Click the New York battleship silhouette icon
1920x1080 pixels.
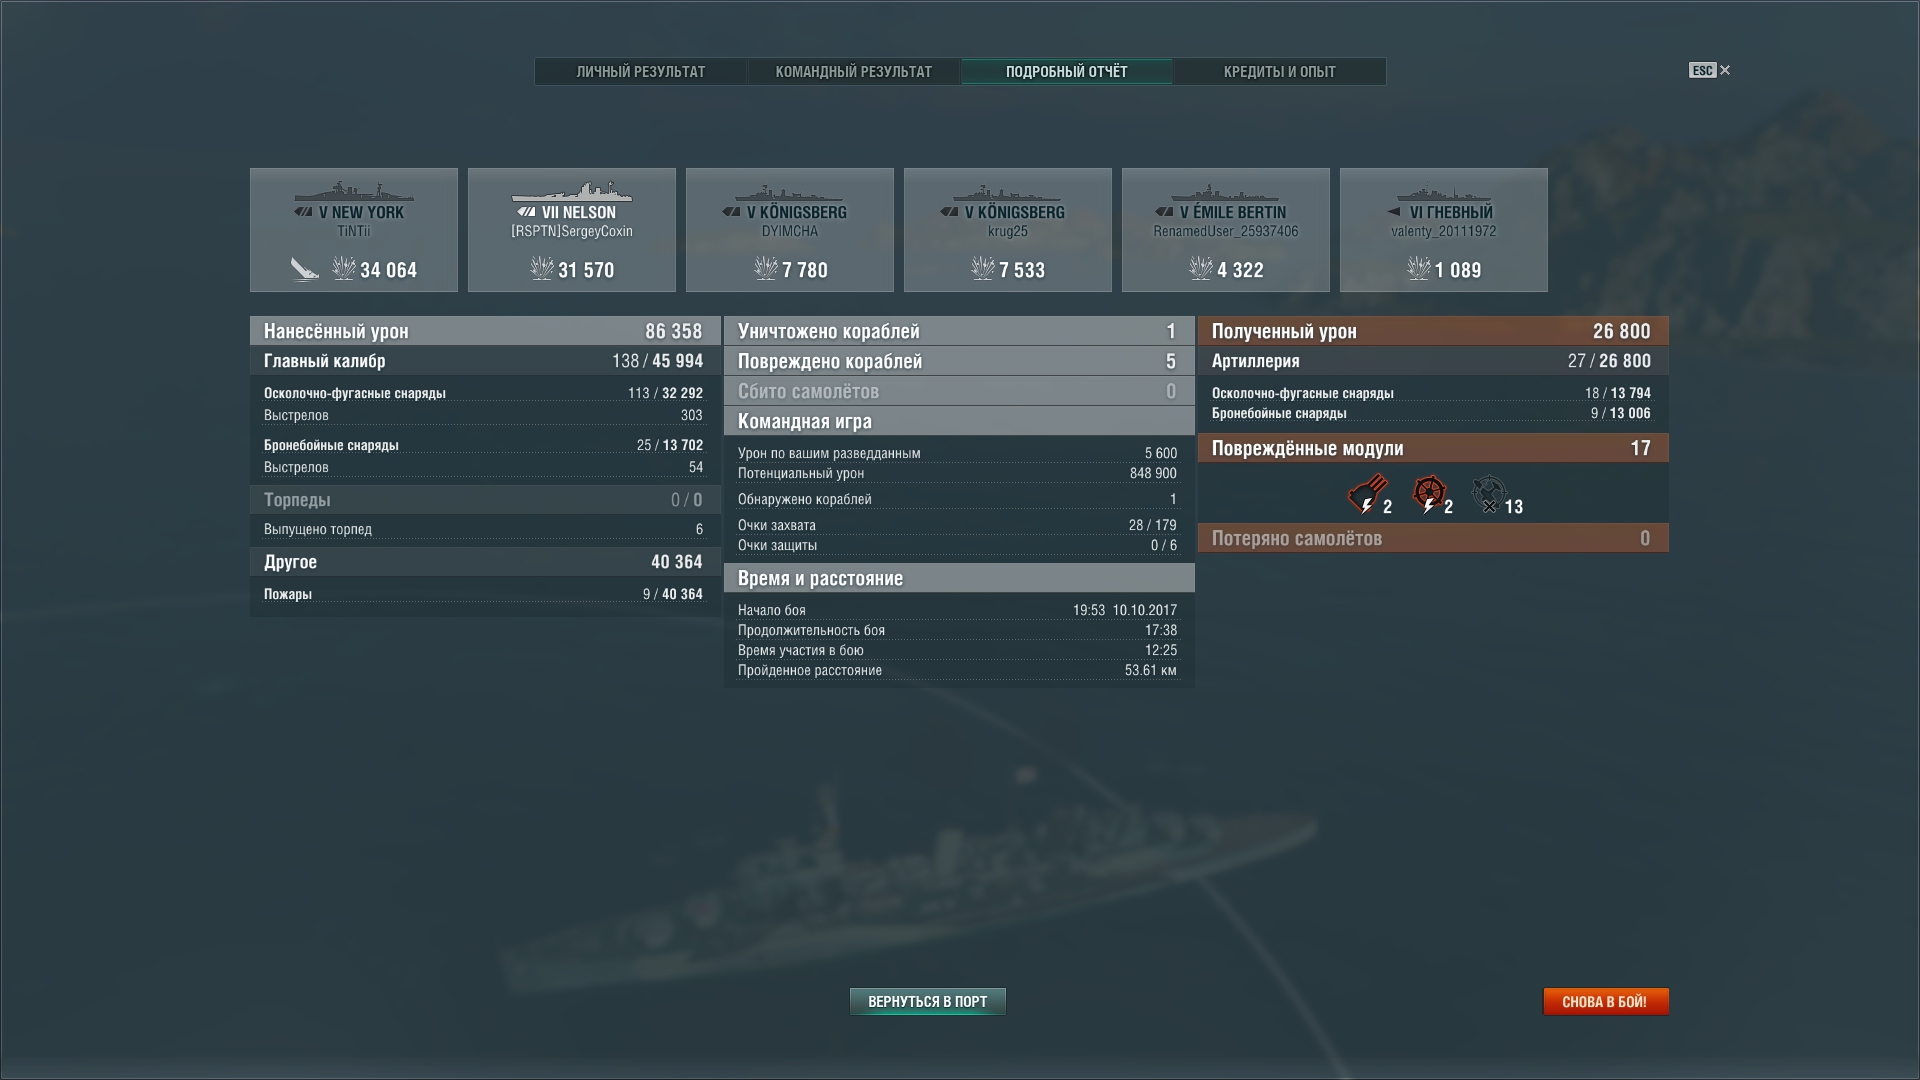353,192
